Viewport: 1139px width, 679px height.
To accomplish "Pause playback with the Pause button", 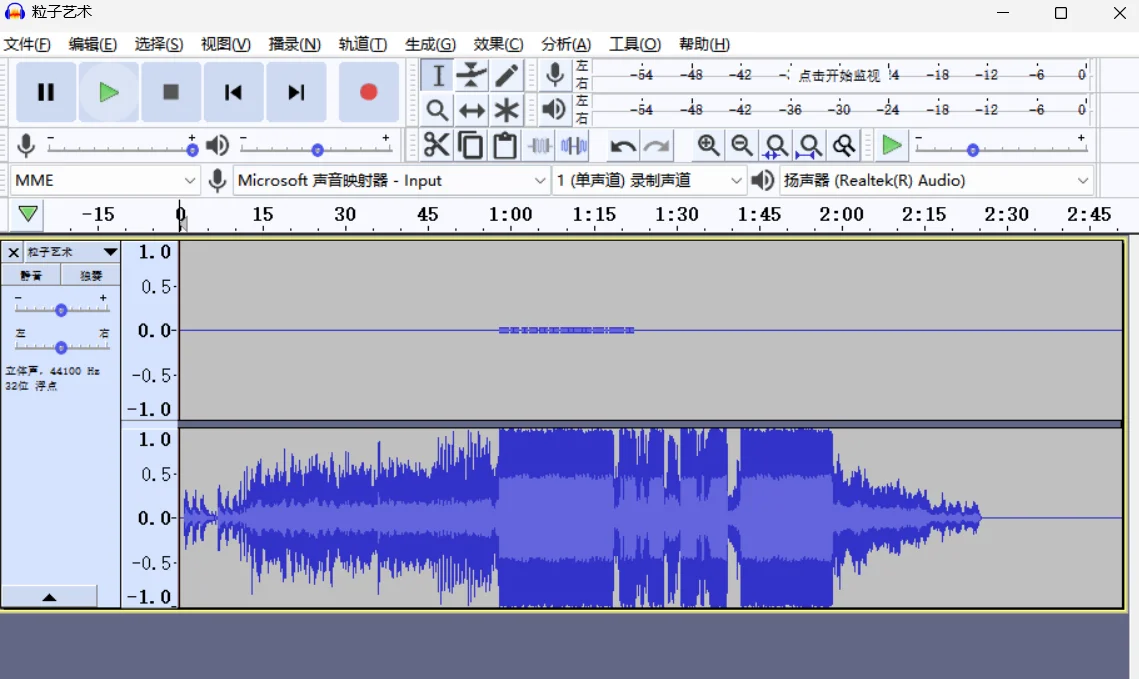I will point(46,92).
